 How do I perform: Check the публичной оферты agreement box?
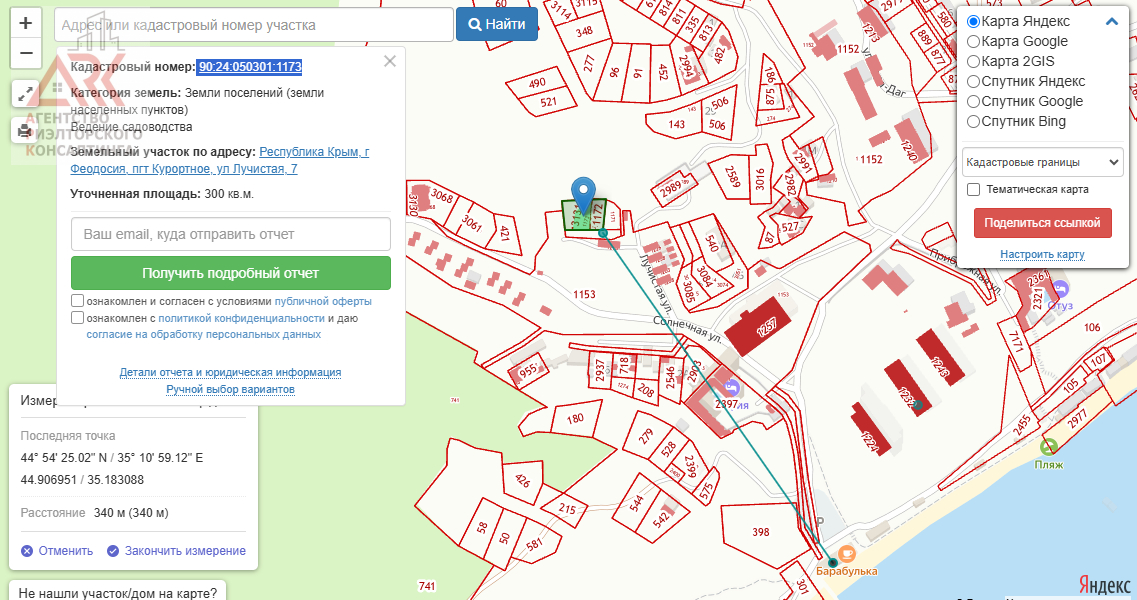tap(78, 301)
